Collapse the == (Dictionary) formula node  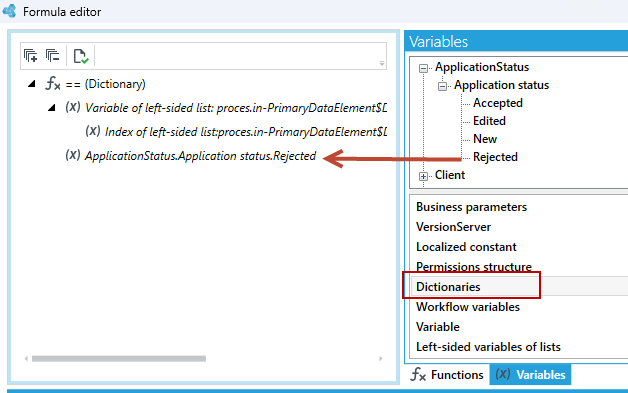click(32, 84)
